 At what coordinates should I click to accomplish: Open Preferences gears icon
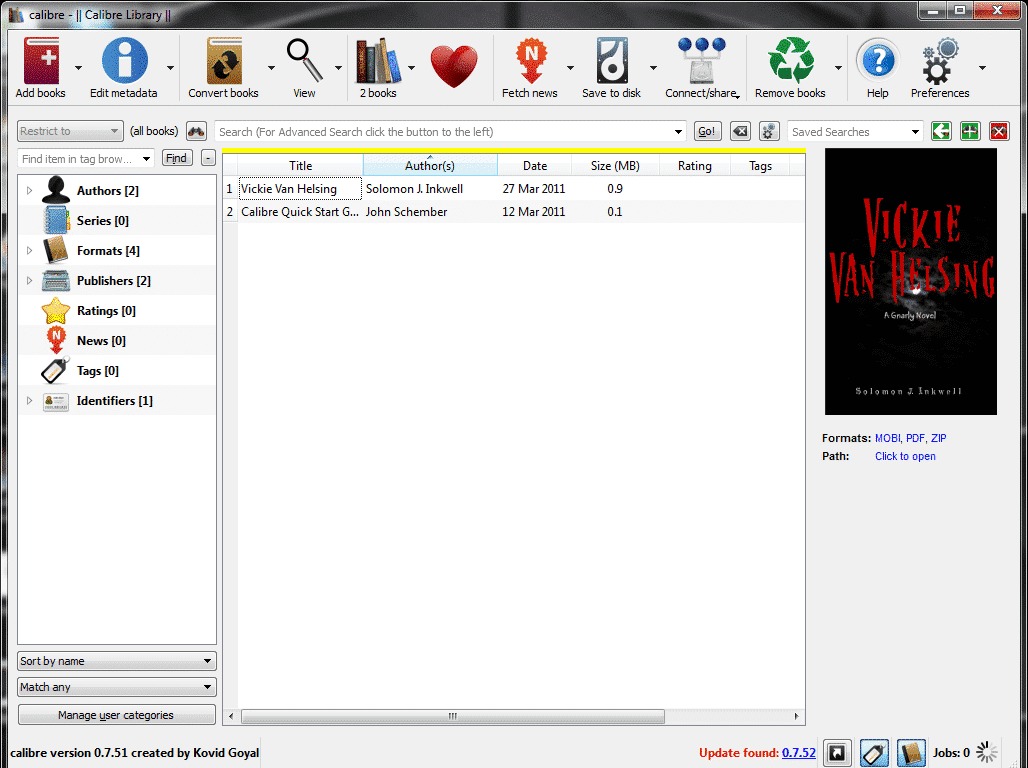[x=941, y=60]
